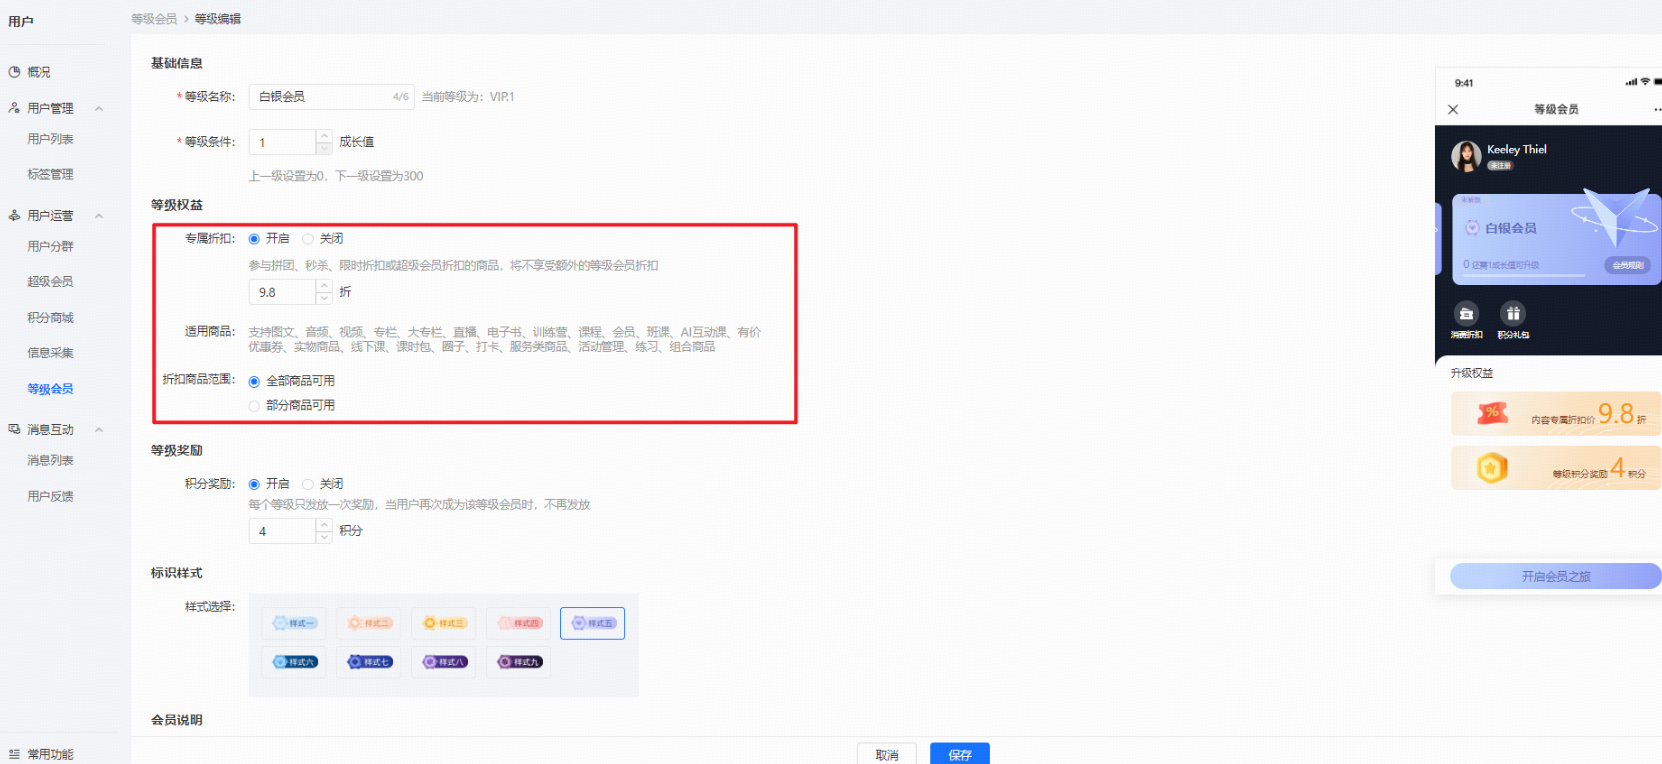
Task: Open 积分商城 from the sidebar
Action: pyautogui.click(x=50, y=318)
